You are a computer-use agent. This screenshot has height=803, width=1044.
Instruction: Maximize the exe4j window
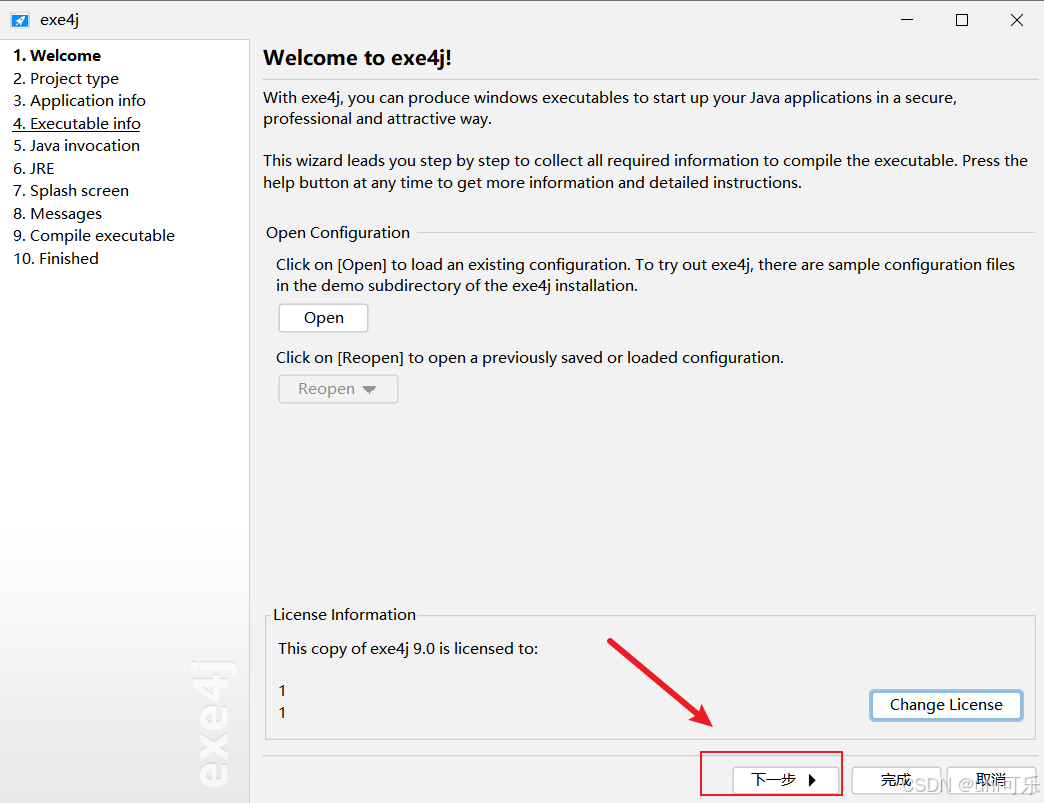click(x=962, y=20)
